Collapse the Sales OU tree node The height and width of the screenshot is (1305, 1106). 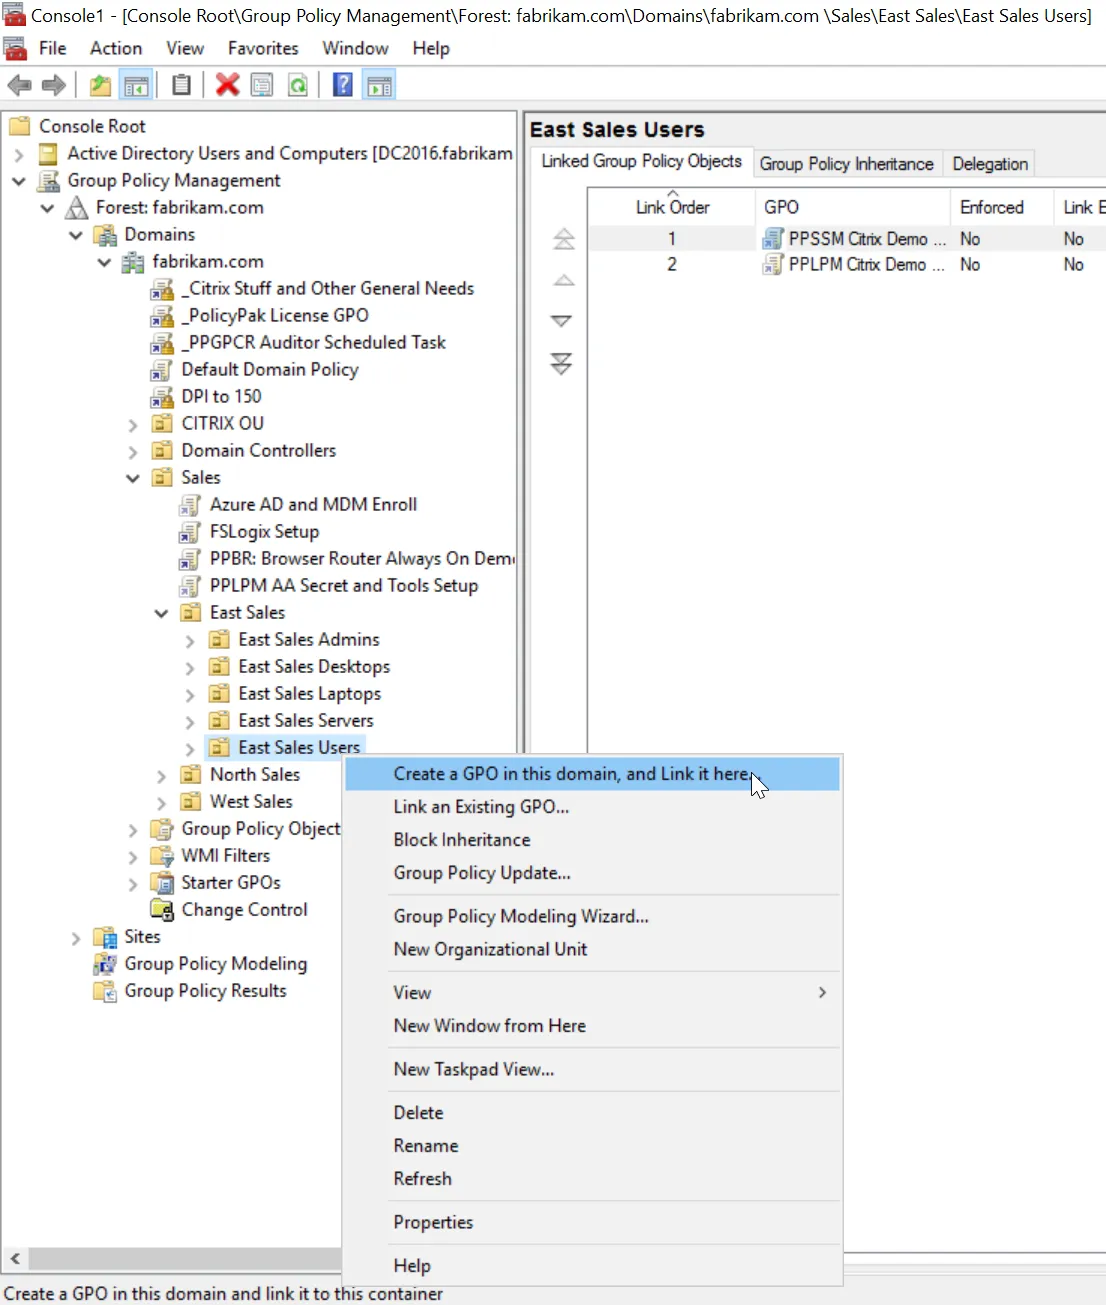[x=133, y=478]
